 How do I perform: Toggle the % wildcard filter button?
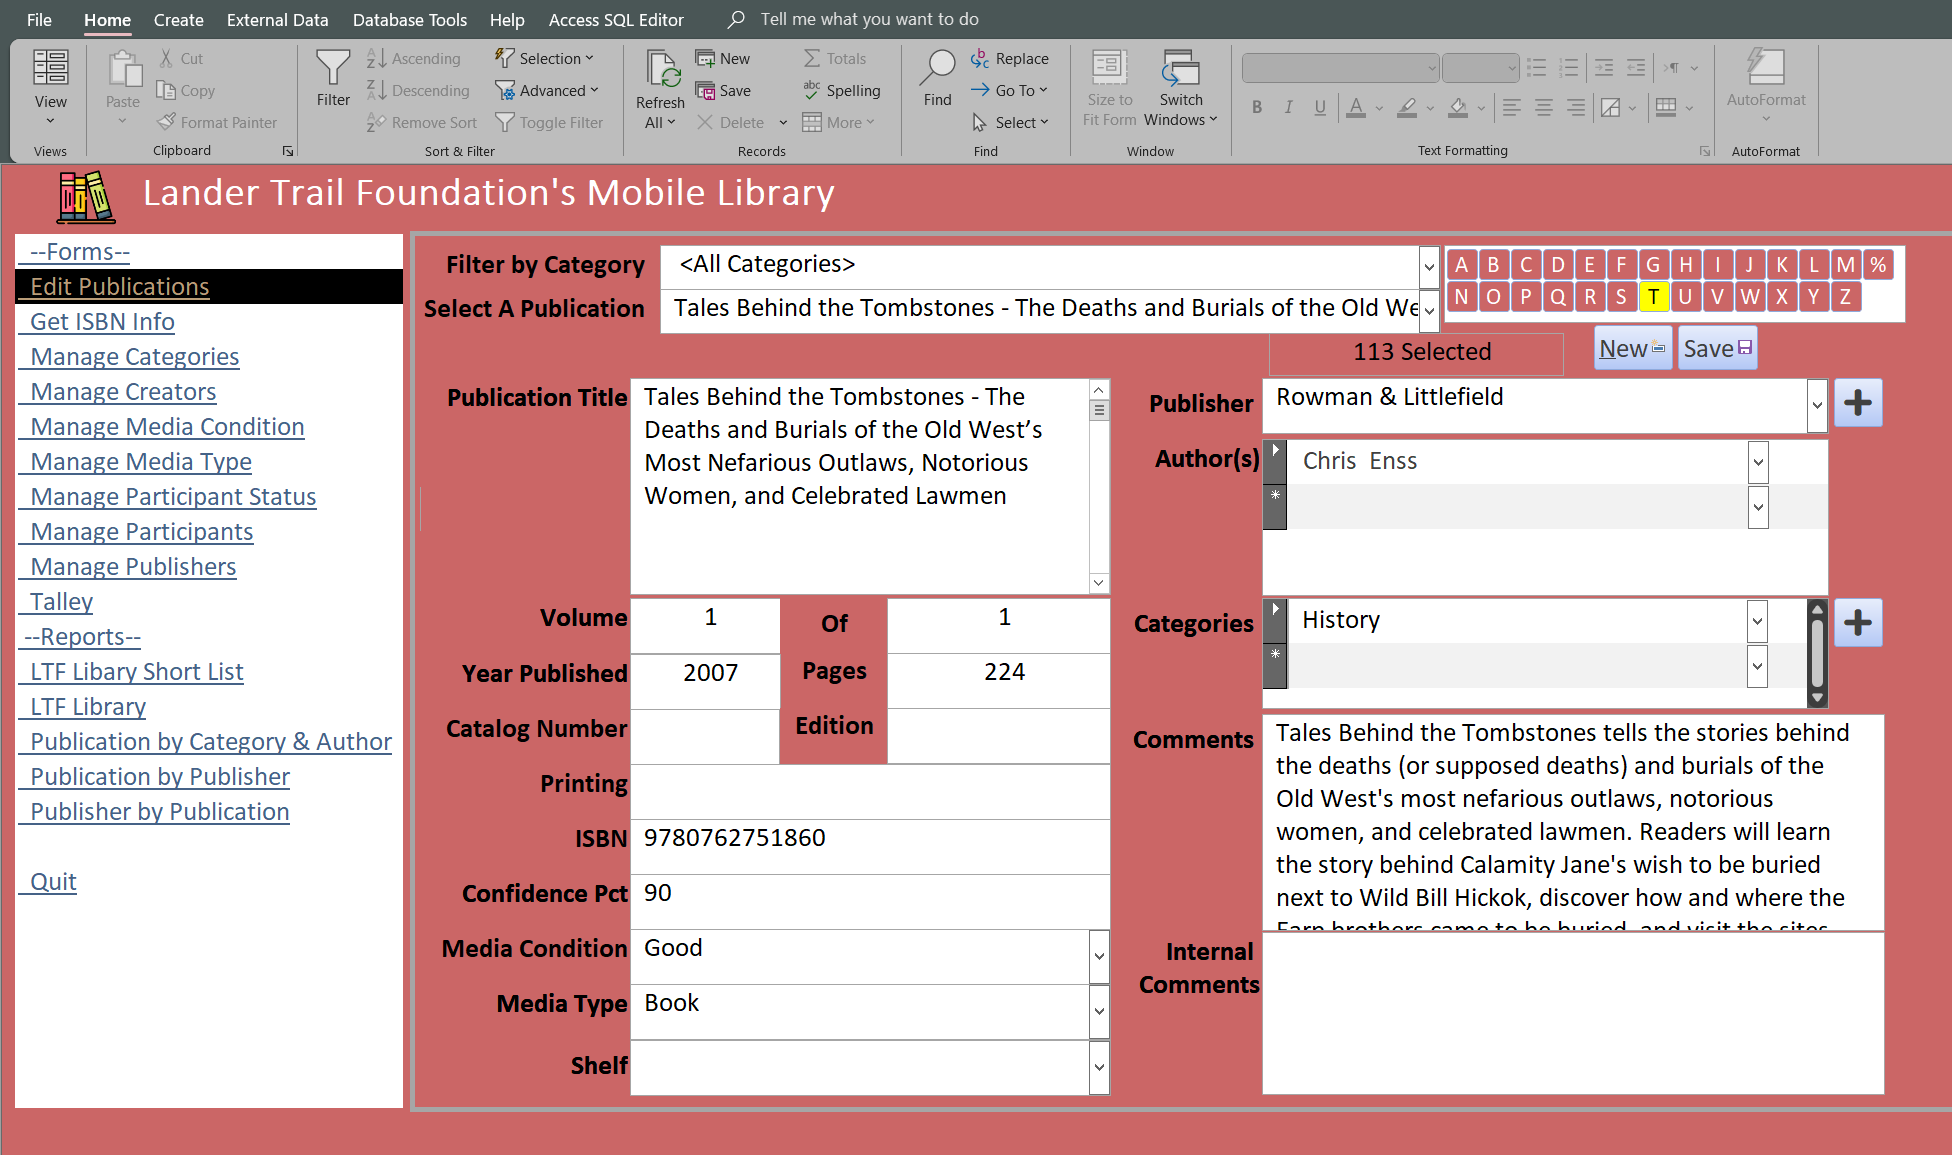tap(1877, 265)
